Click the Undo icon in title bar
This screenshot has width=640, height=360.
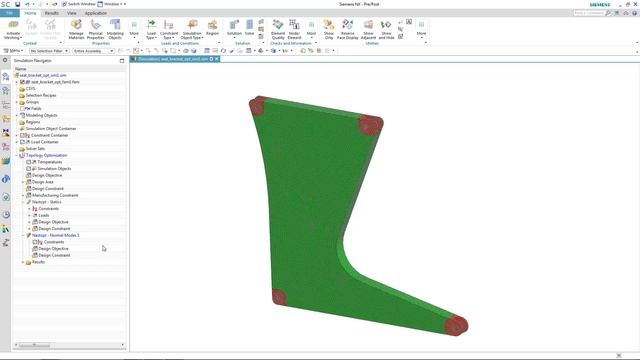pyautogui.click(x=27, y=4)
